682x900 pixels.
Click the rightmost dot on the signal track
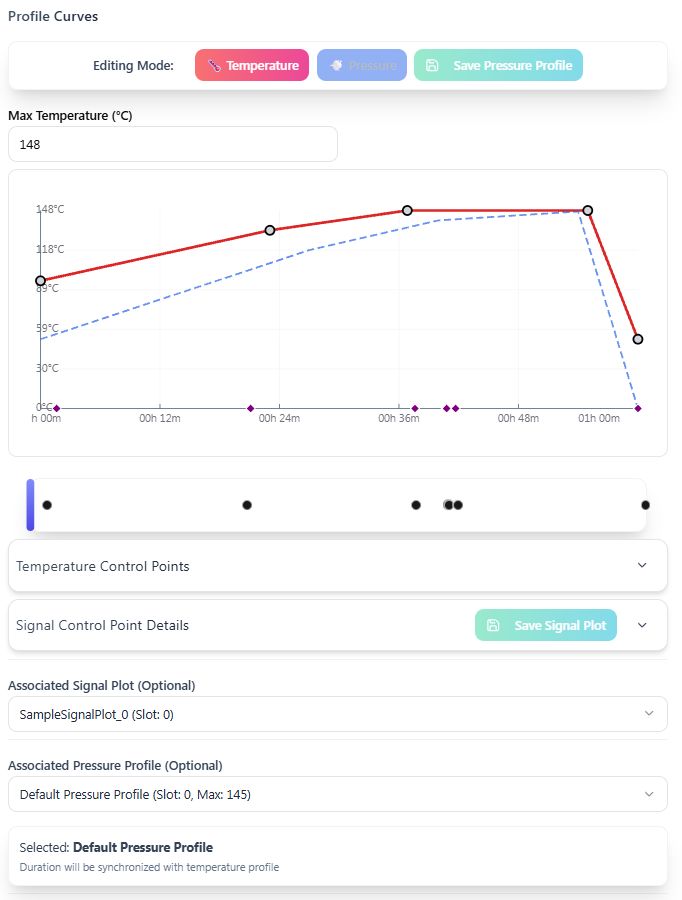tap(645, 505)
